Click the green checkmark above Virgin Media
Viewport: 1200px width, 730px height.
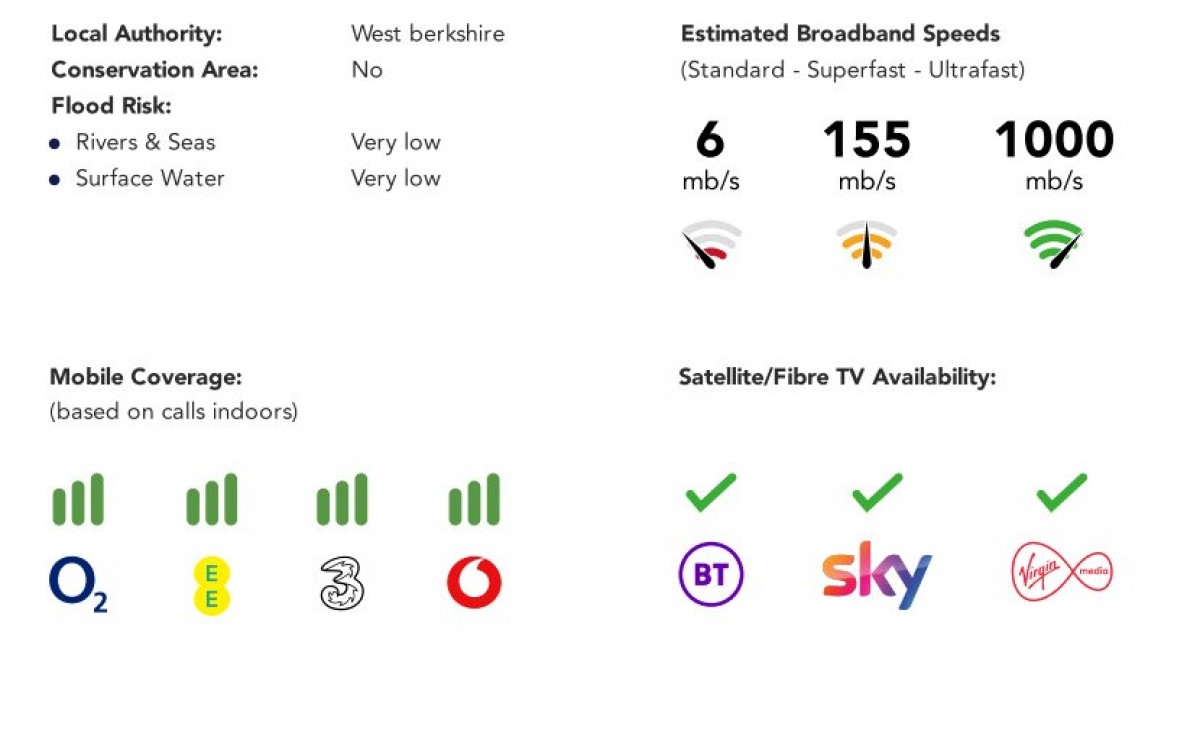1061,492
